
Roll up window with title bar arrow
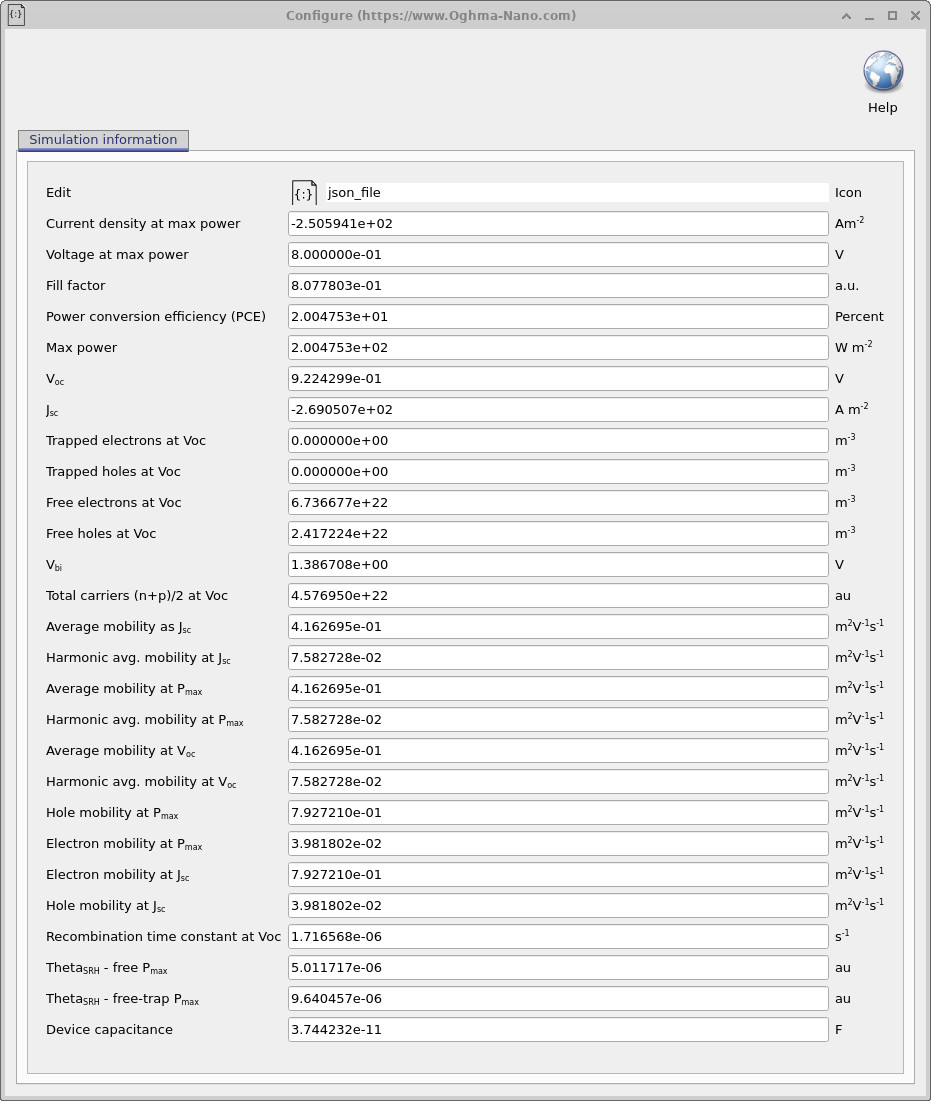[846, 15]
